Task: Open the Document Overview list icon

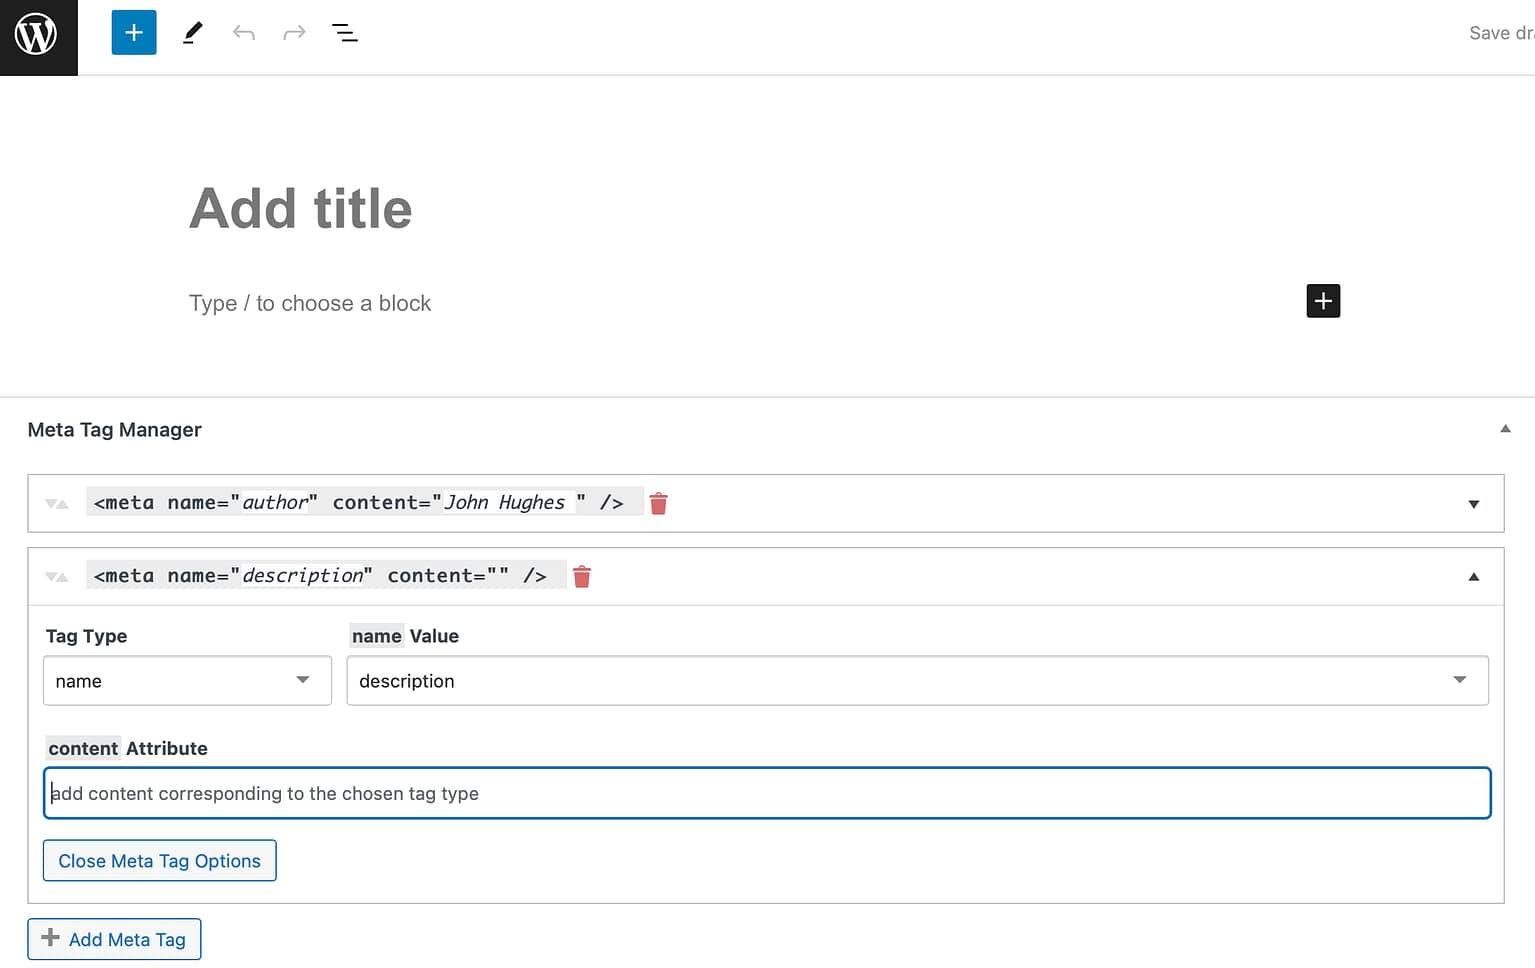Action: pyautogui.click(x=344, y=32)
